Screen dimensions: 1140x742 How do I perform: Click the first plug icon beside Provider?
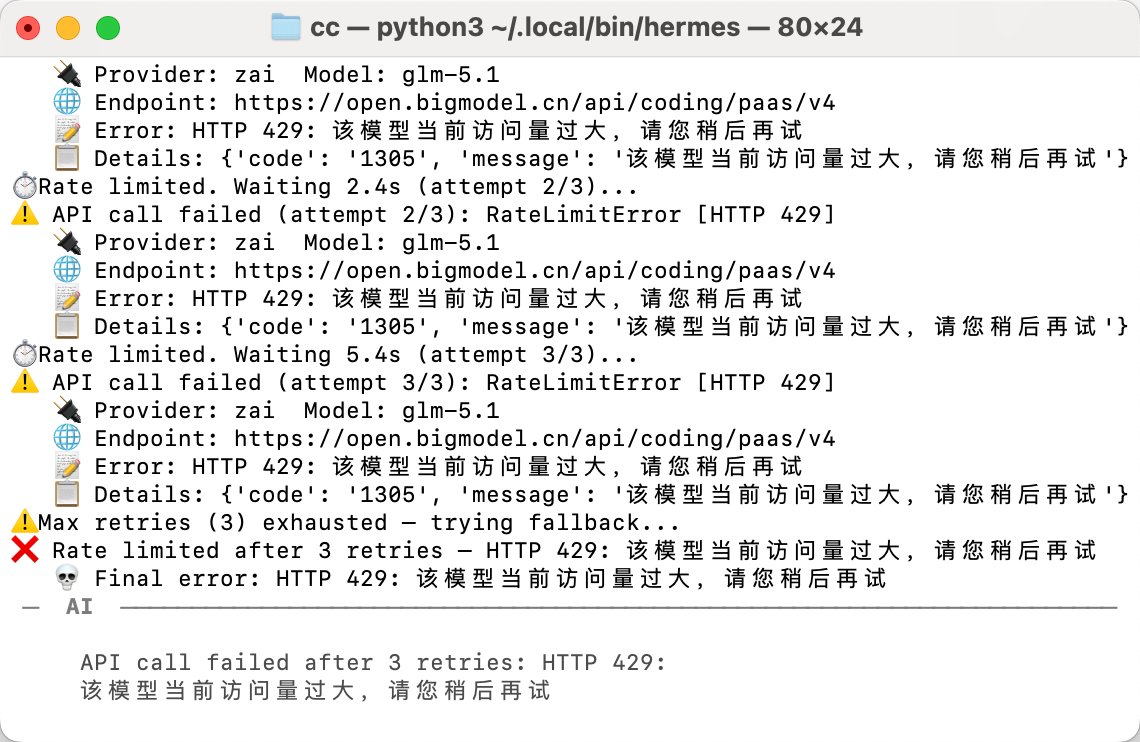[x=67, y=74]
